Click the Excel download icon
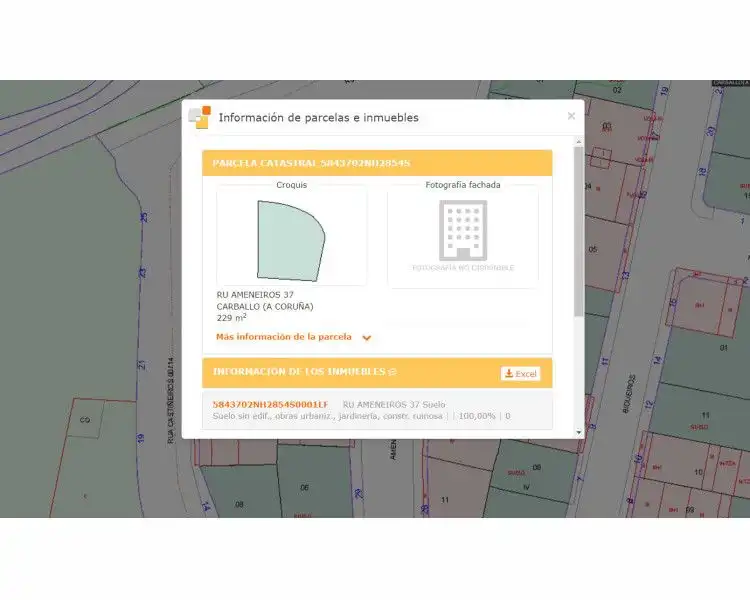 [509, 373]
